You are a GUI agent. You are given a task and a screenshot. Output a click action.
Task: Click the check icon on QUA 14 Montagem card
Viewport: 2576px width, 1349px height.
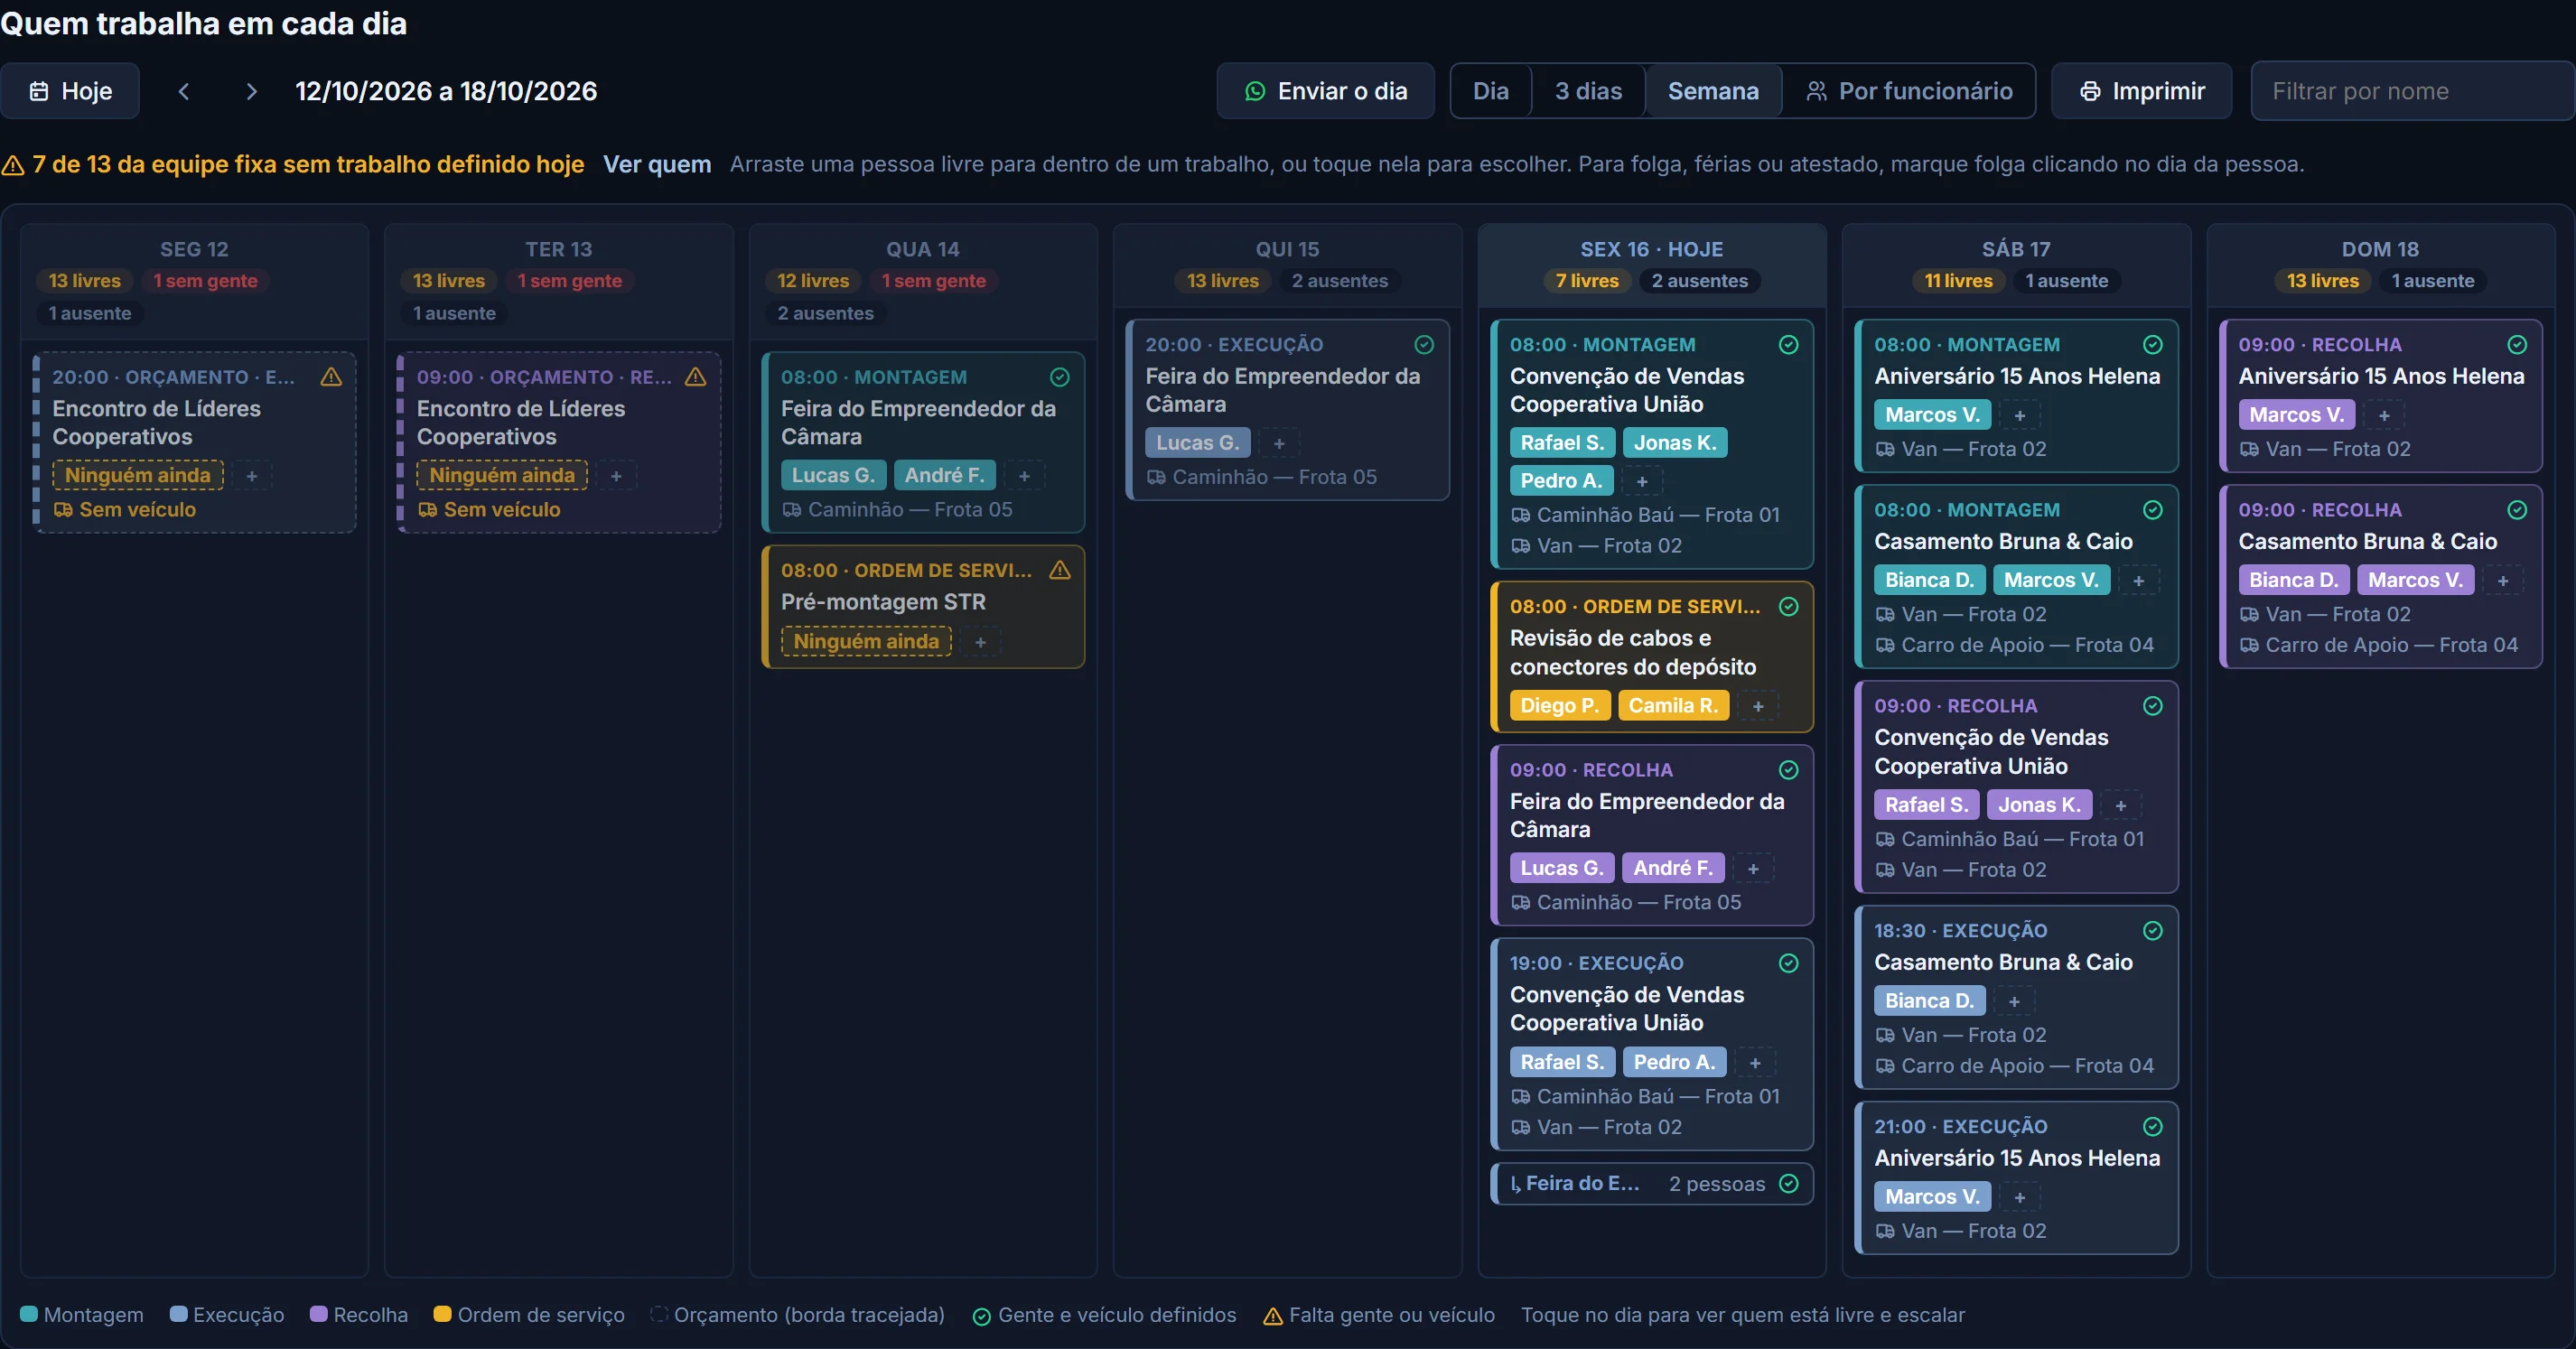coord(1060,377)
